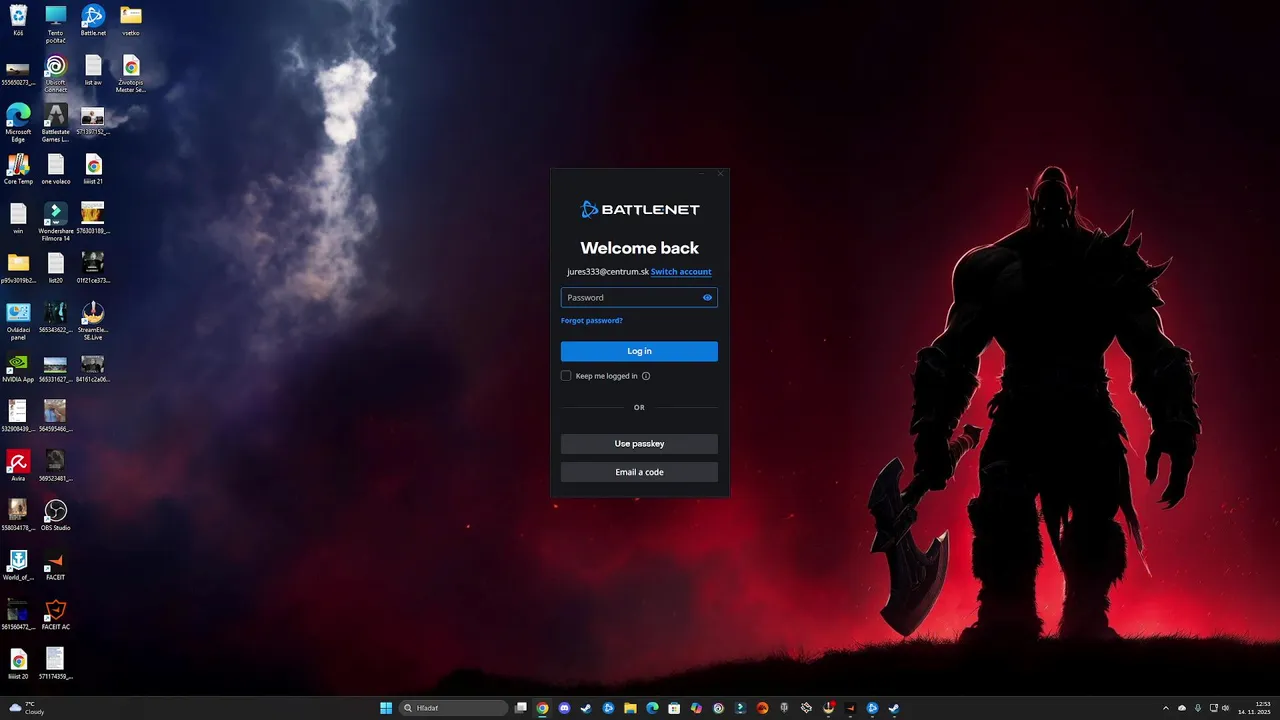Choose the Use passkey button
1280x720 pixels.
(639, 443)
